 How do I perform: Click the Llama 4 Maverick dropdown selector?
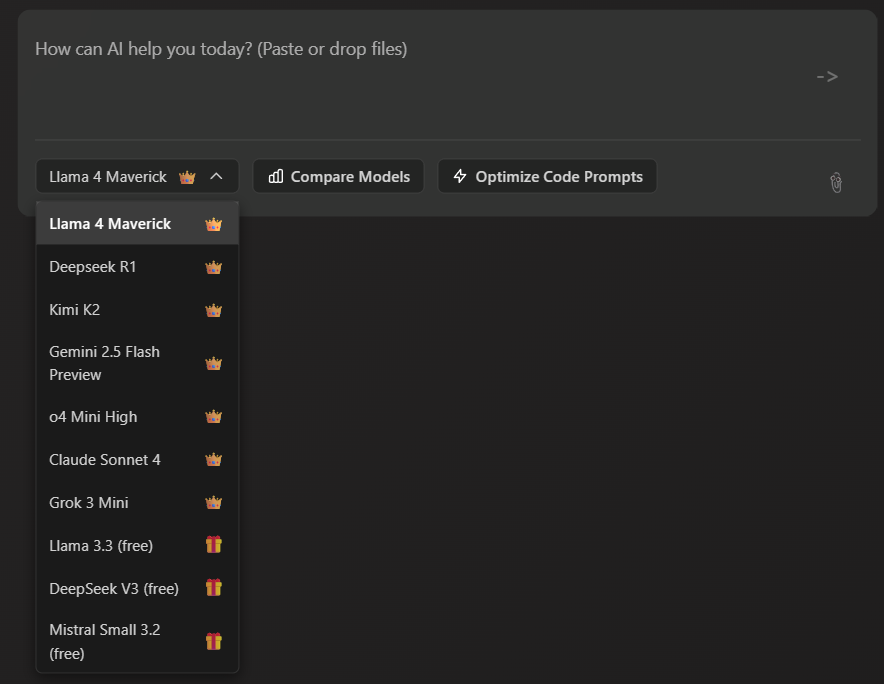click(x=137, y=176)
